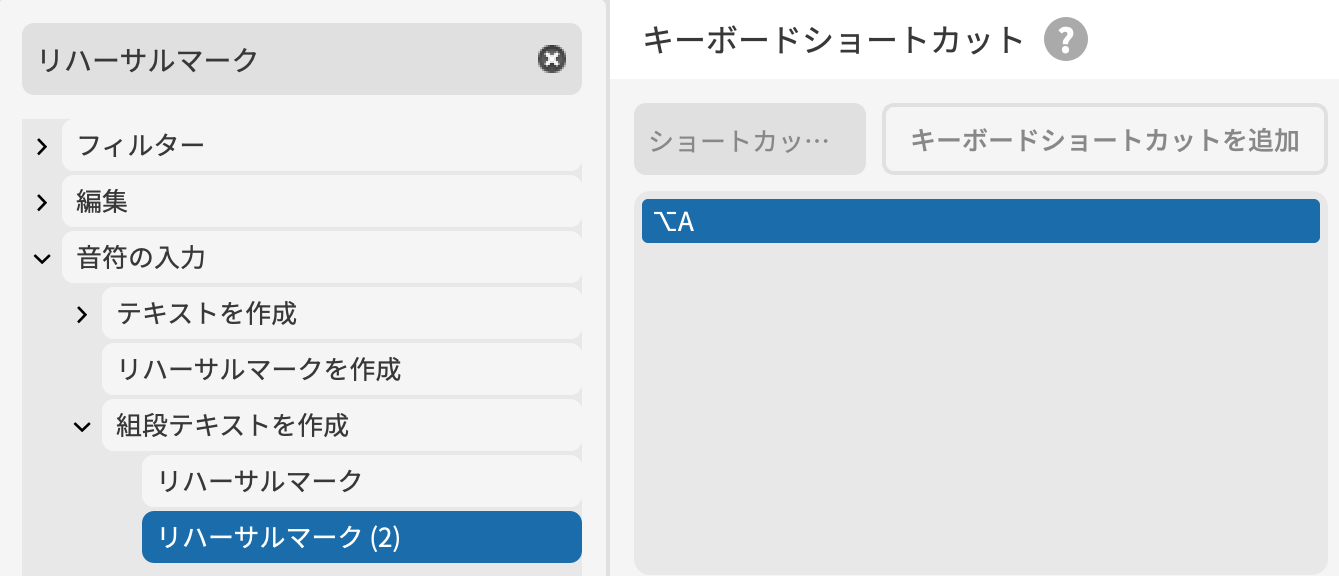Clear the search field with the X icon

(551, 60)
